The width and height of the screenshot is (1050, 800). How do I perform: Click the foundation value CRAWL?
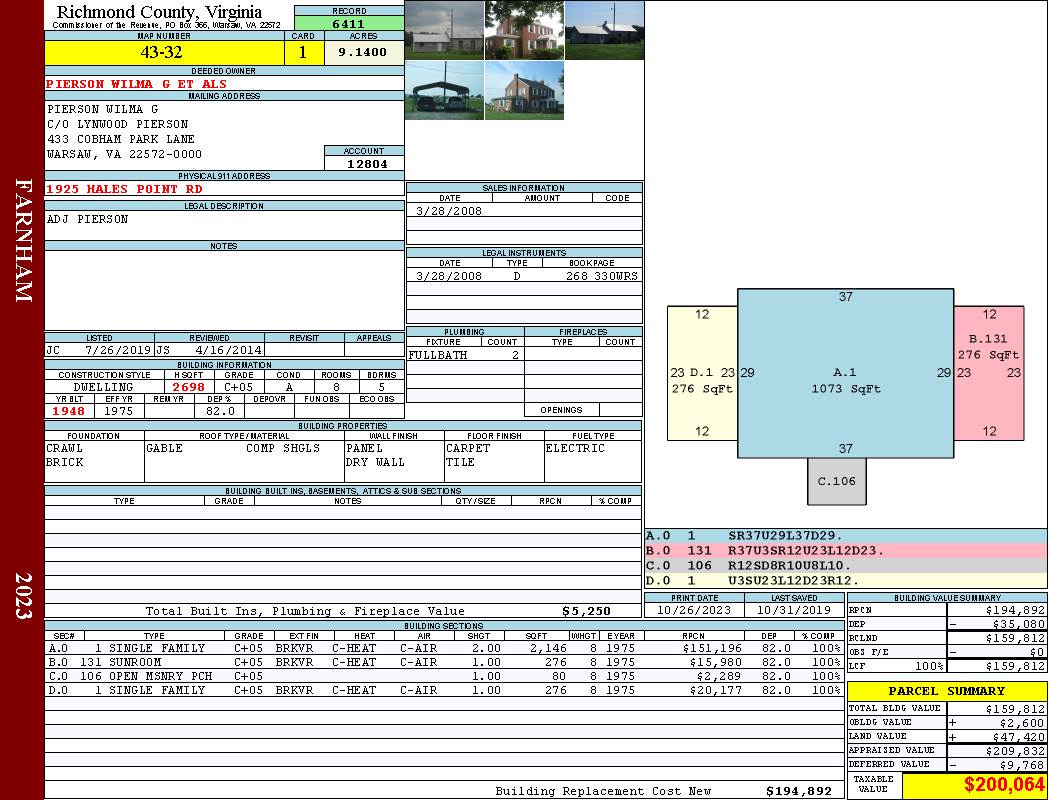click(x=64, y=448)
